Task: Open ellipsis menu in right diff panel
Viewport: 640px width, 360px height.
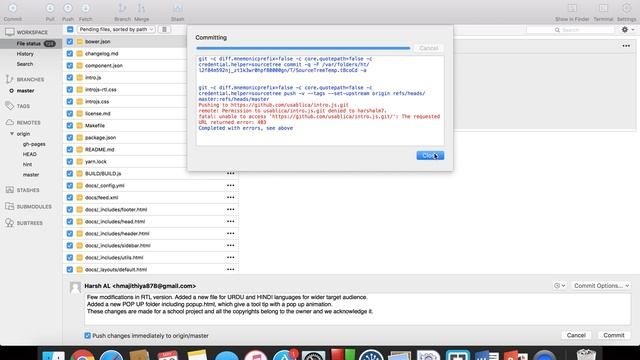Action: coord(626,46)
